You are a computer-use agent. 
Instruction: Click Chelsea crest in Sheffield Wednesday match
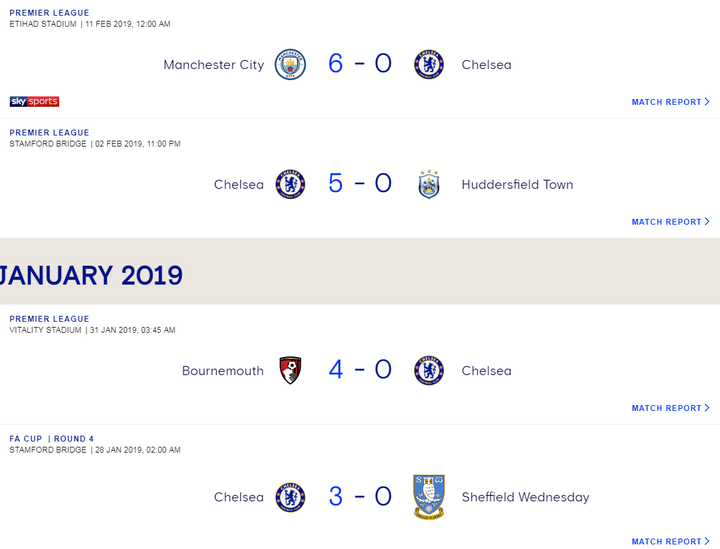290,497
